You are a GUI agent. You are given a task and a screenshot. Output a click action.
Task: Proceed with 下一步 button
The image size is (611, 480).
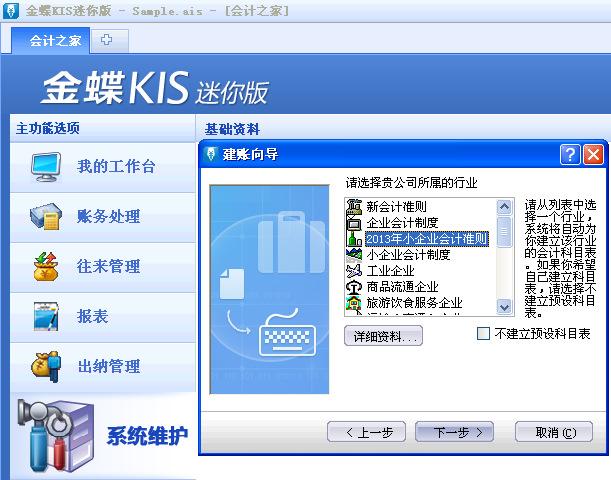[x=454, y=432]
